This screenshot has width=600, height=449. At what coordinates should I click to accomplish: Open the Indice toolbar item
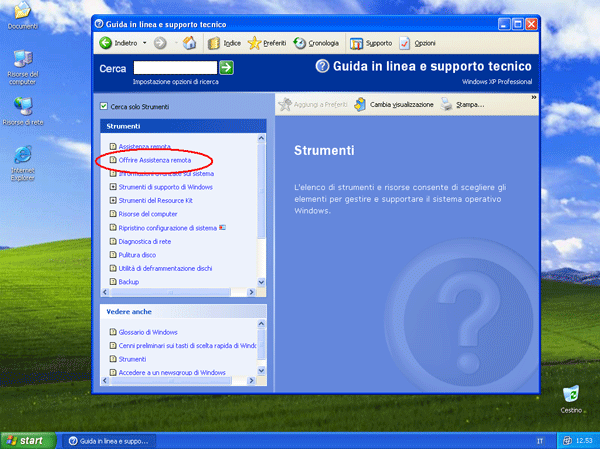pyautogui.click(x=224, y=43)
